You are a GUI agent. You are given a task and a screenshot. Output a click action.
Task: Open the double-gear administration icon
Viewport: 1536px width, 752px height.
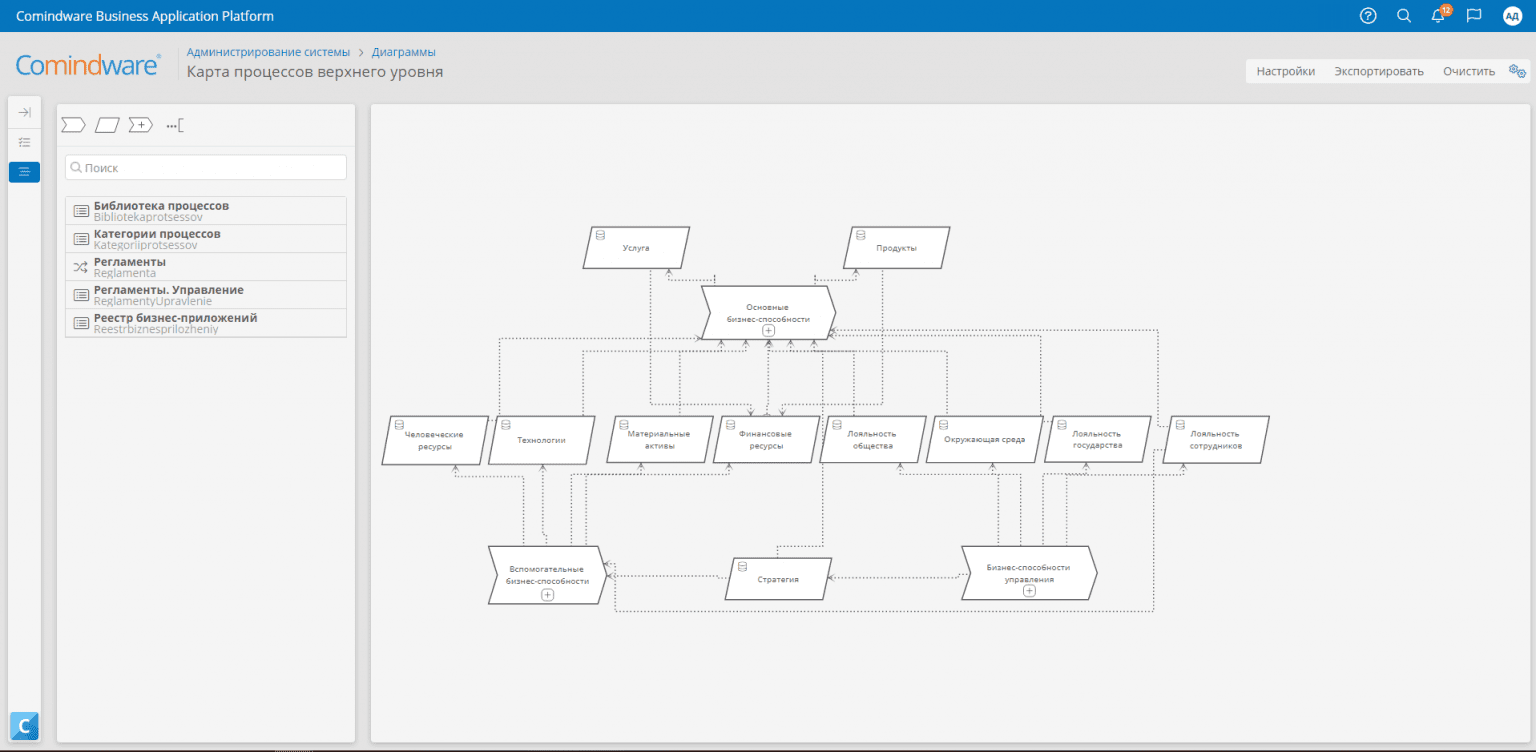click(1517, 71)
